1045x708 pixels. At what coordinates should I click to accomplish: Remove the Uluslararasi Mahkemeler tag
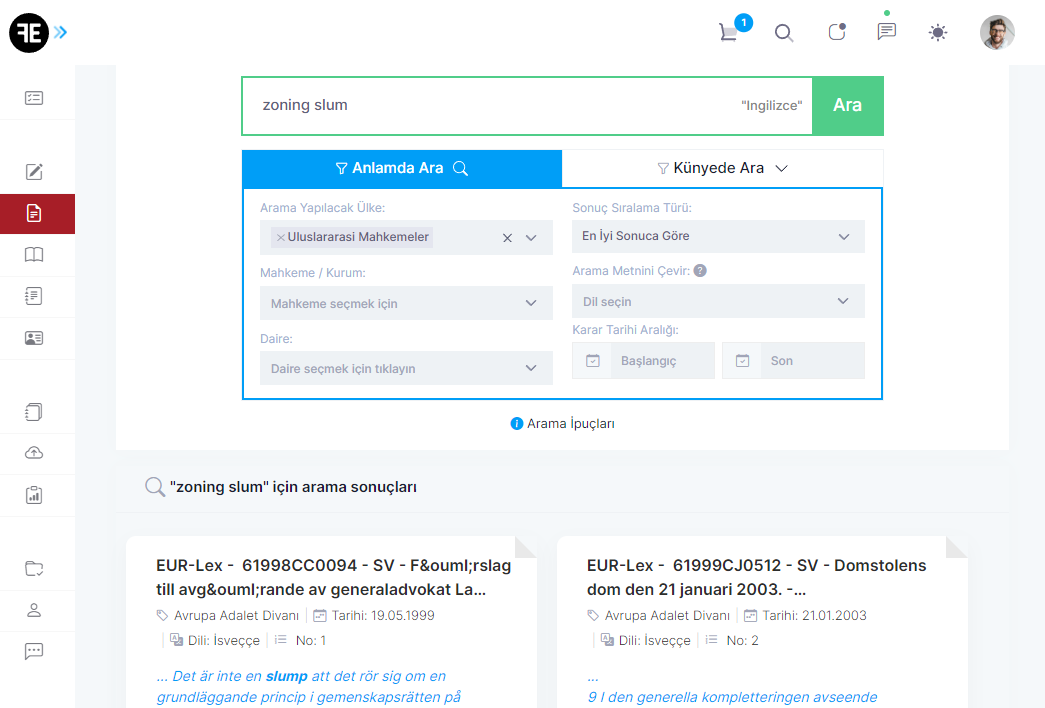280,238
